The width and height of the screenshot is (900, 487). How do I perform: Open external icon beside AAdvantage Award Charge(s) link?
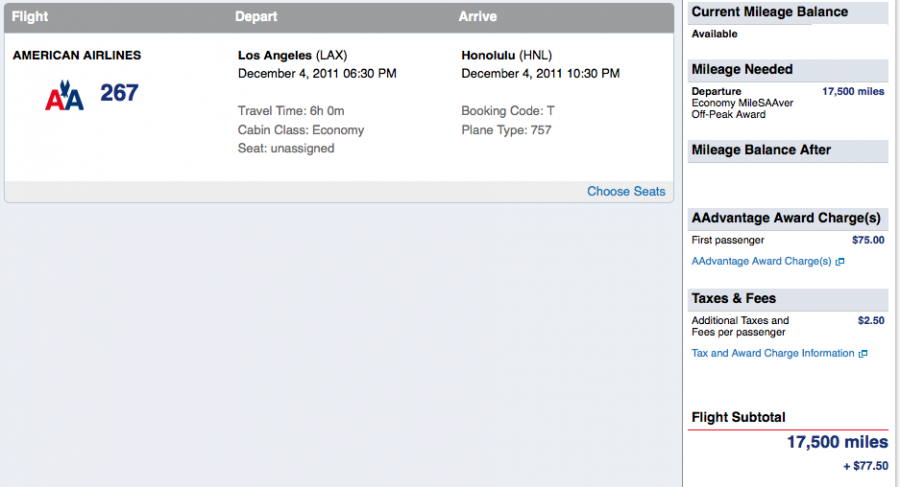point(840,262)
